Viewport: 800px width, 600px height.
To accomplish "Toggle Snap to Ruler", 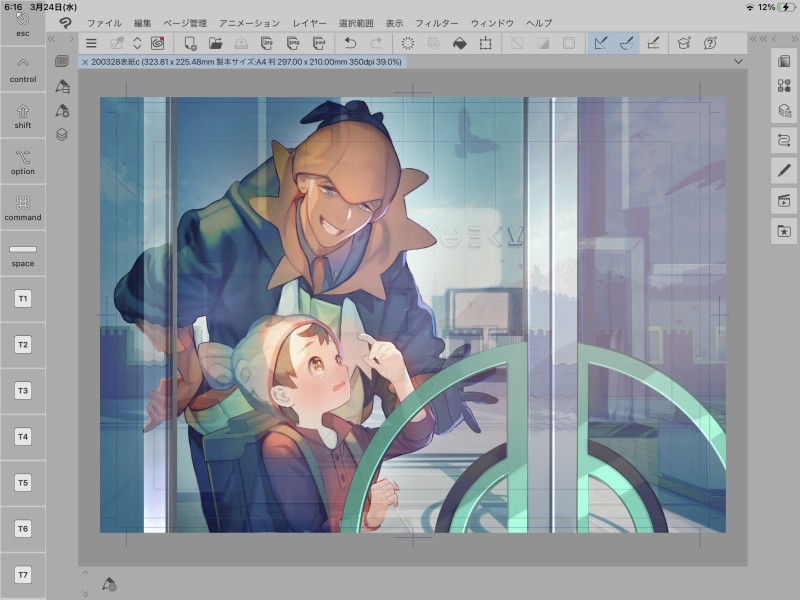I will [x=601, y=43].
